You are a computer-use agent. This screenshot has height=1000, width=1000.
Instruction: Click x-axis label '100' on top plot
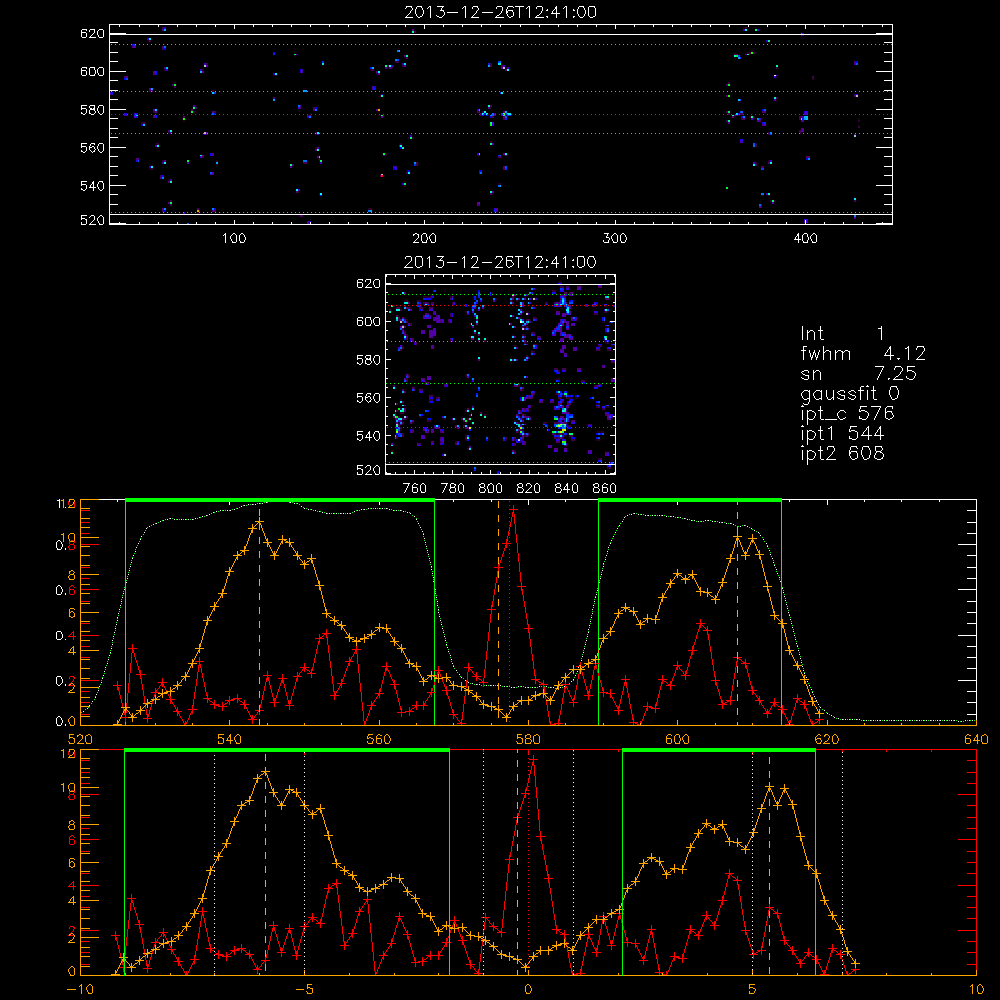click(234, 239)
